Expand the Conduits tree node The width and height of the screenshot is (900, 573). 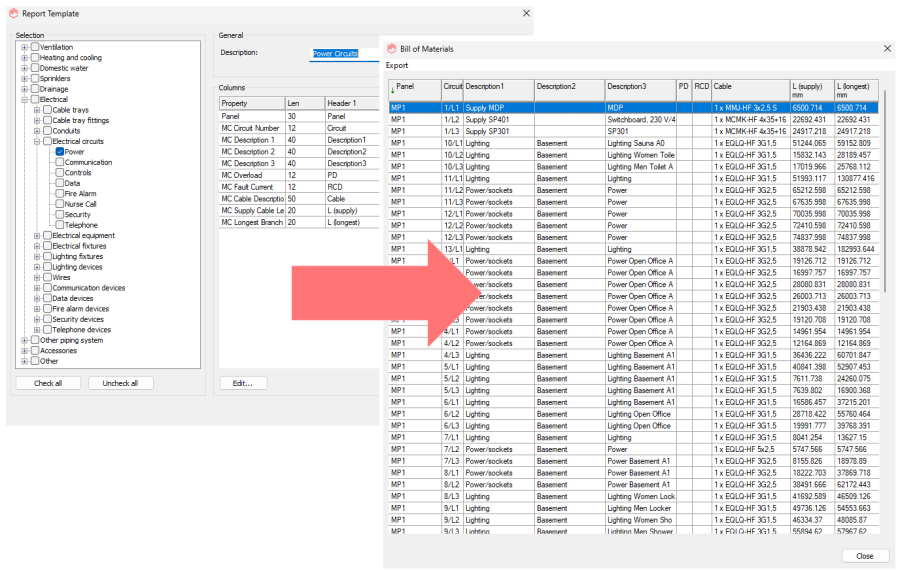pyautogui.click(x=37, y=131)
